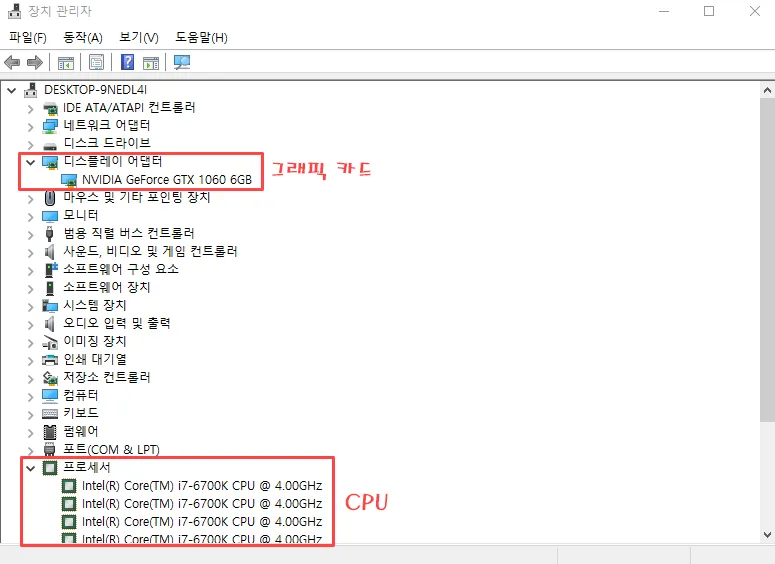Click the 키보드 keyboard icon

(50, 414)
